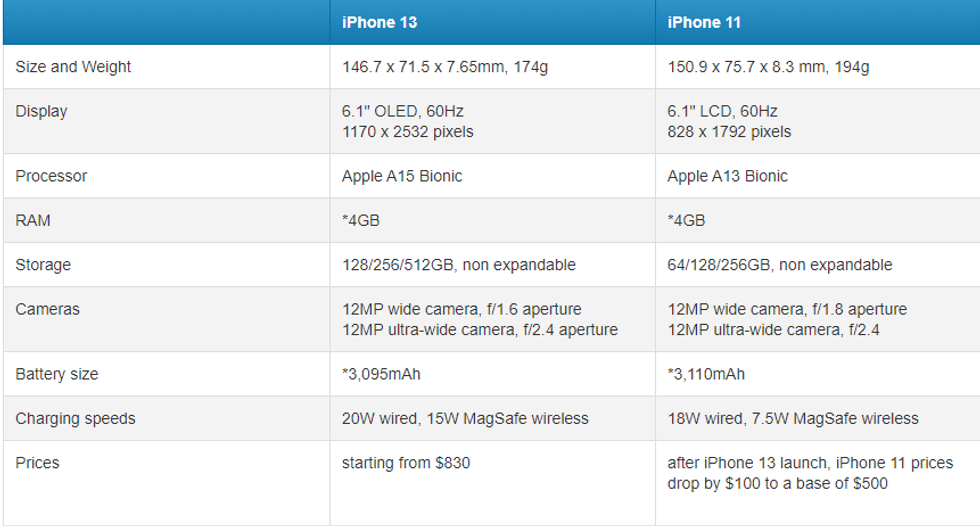Click the *3,110mAh battery cell
Viewport: 980px width, 526px height.
pos(706,374)
